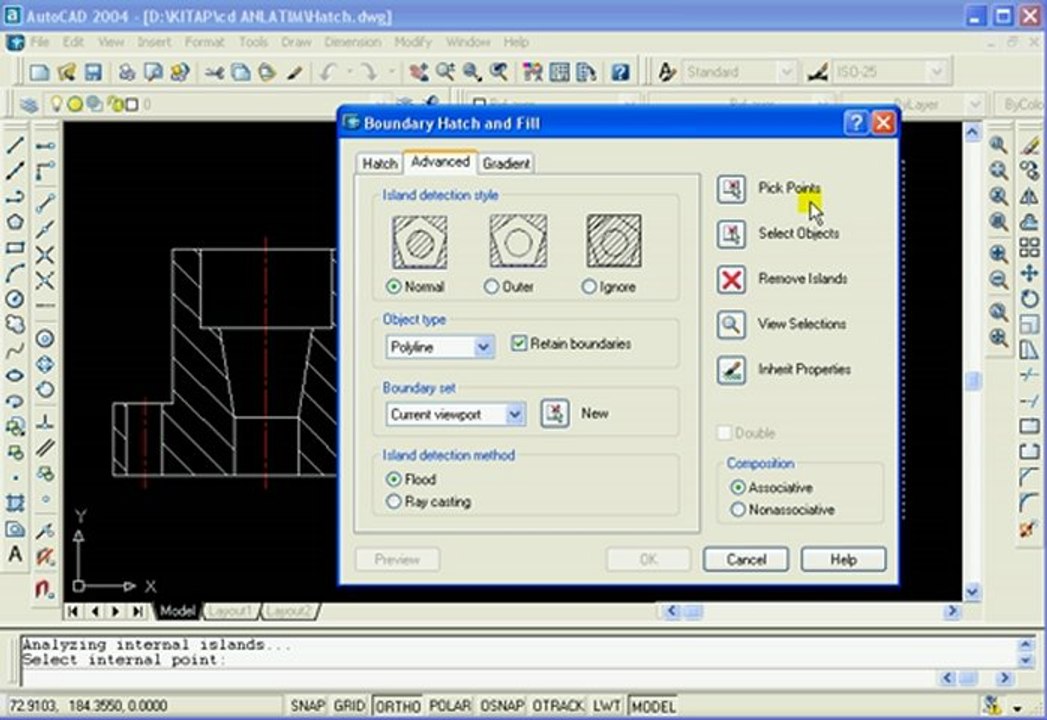Click the Undo arrow icon
Screen dimensions: 1047x720
327,71
